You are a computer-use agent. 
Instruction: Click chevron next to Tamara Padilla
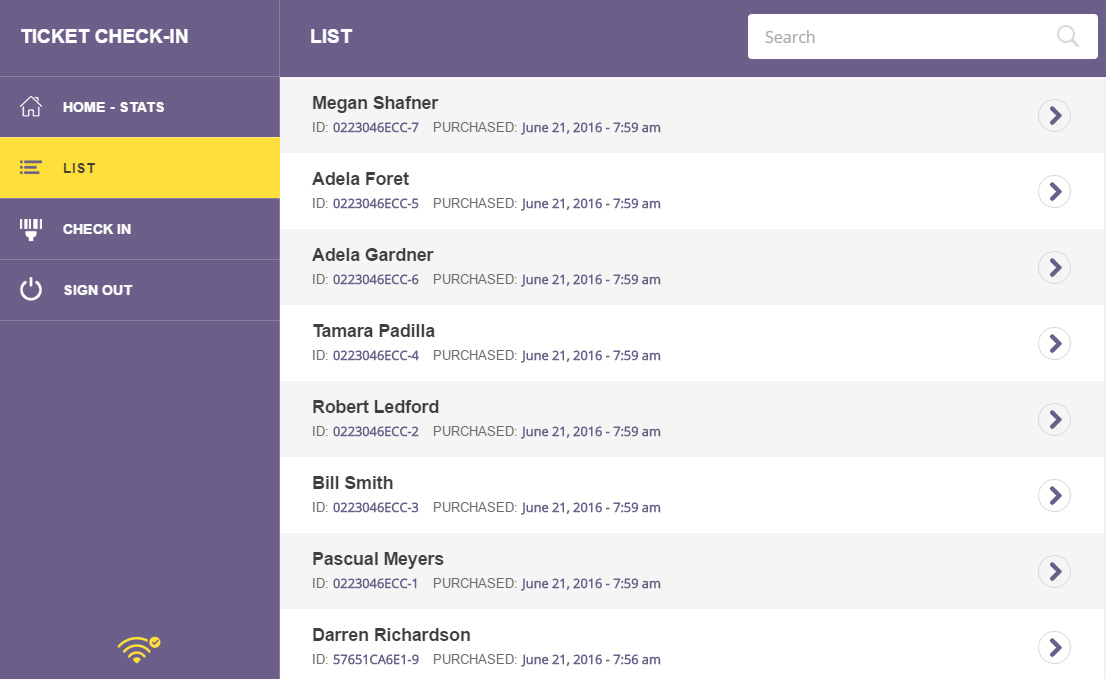[1054, 344]
